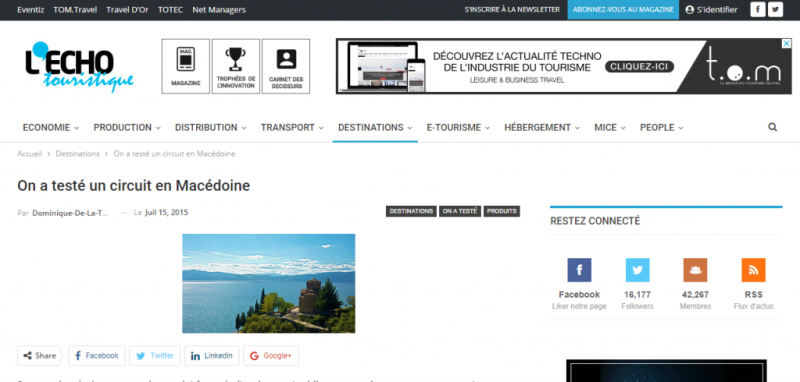Share the article on Linkedin
This screenshot has width=800, height=382.
(x=211, y=355)
